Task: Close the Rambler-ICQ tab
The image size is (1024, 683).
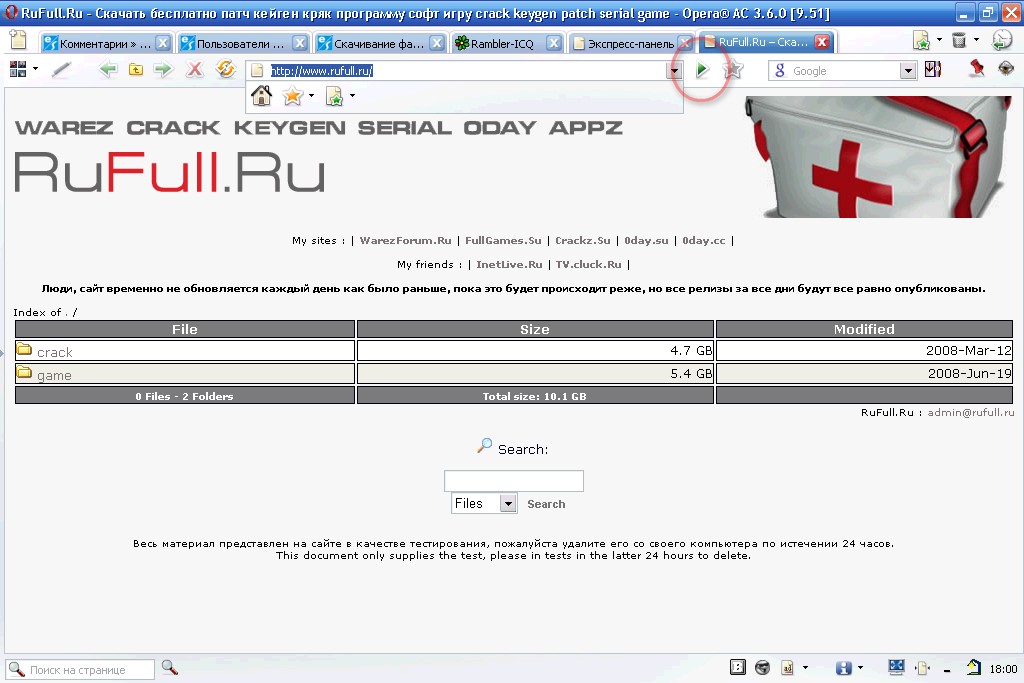Action: click(x=554, y=43)
